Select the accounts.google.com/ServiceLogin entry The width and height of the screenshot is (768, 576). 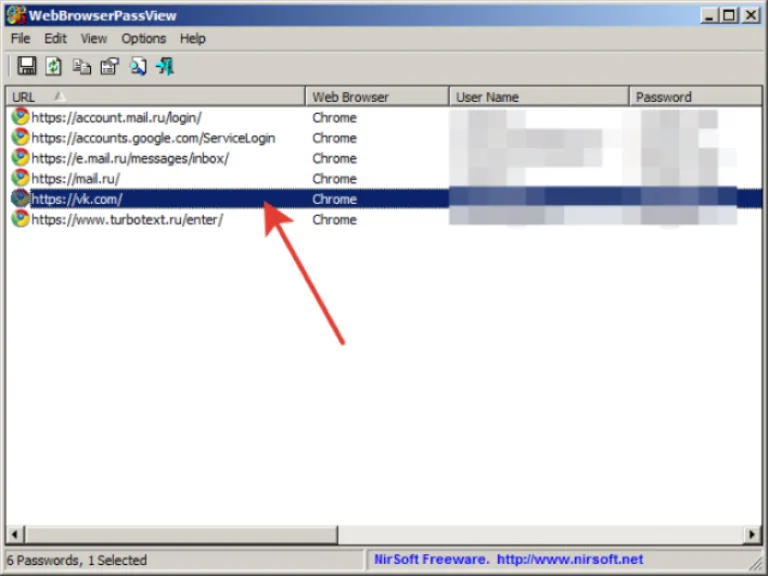click(153, 138)
